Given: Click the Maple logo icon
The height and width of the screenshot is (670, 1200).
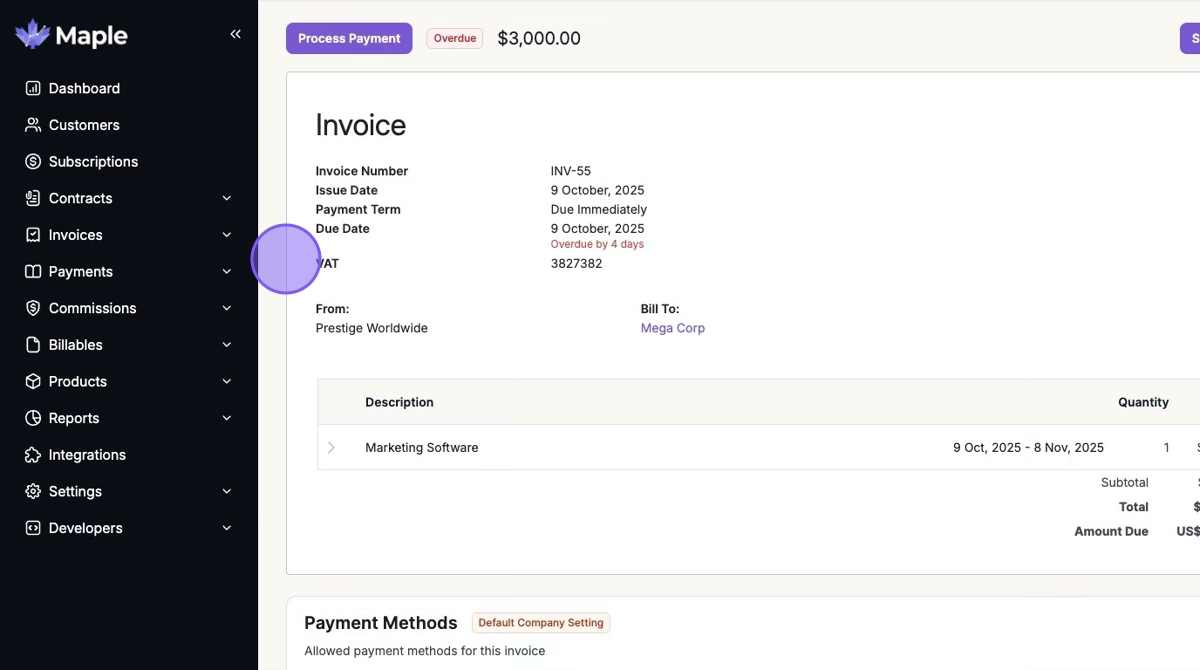Looking at the screenshot, I should pyautogui.click(x=32, y=35).
